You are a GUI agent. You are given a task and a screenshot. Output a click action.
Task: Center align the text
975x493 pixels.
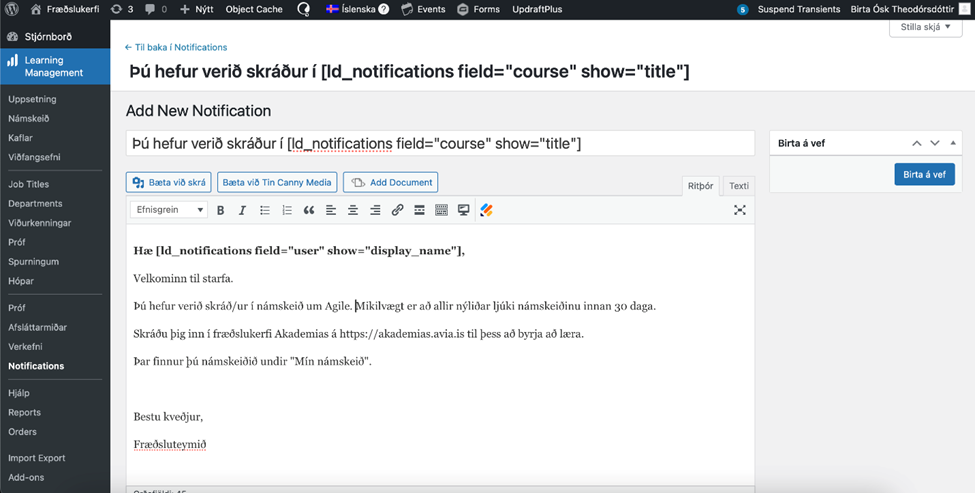point(353,210)
